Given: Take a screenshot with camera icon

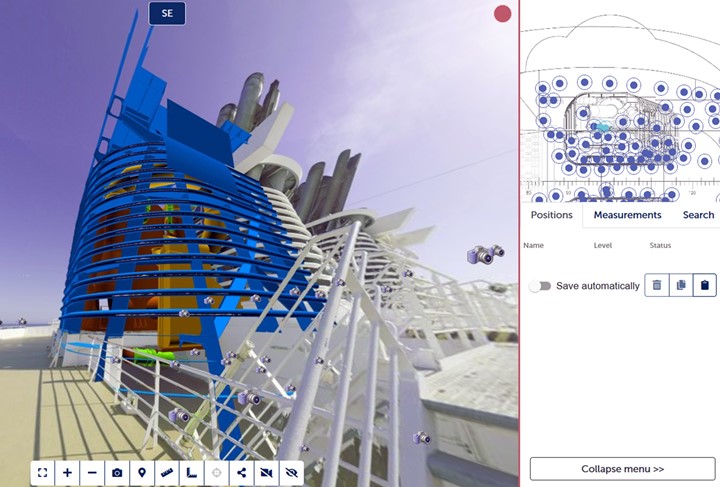Looking at the screenshot, I should [117, 473].
